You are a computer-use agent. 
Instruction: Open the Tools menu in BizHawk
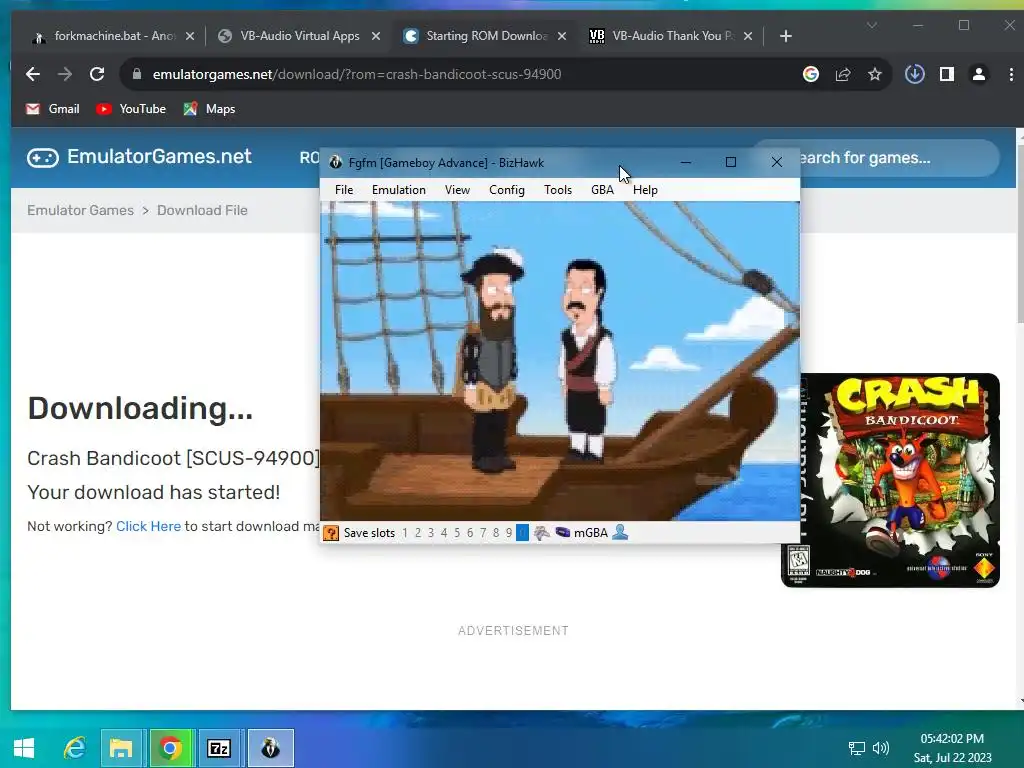click(558, 190)
